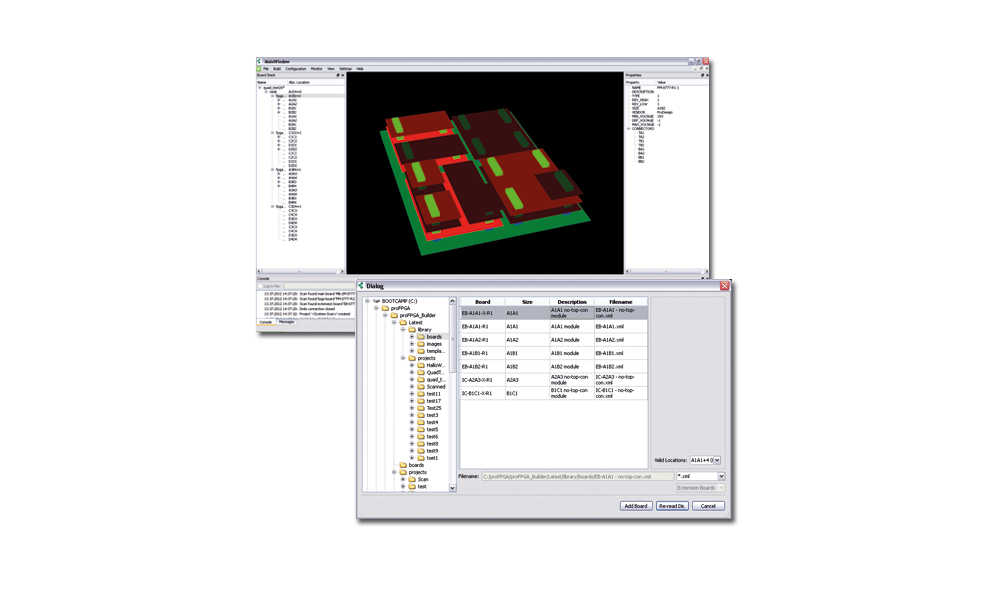Select the test8 folder icon
Screen dimensions: 1000x600
click(x=421, y=444)
